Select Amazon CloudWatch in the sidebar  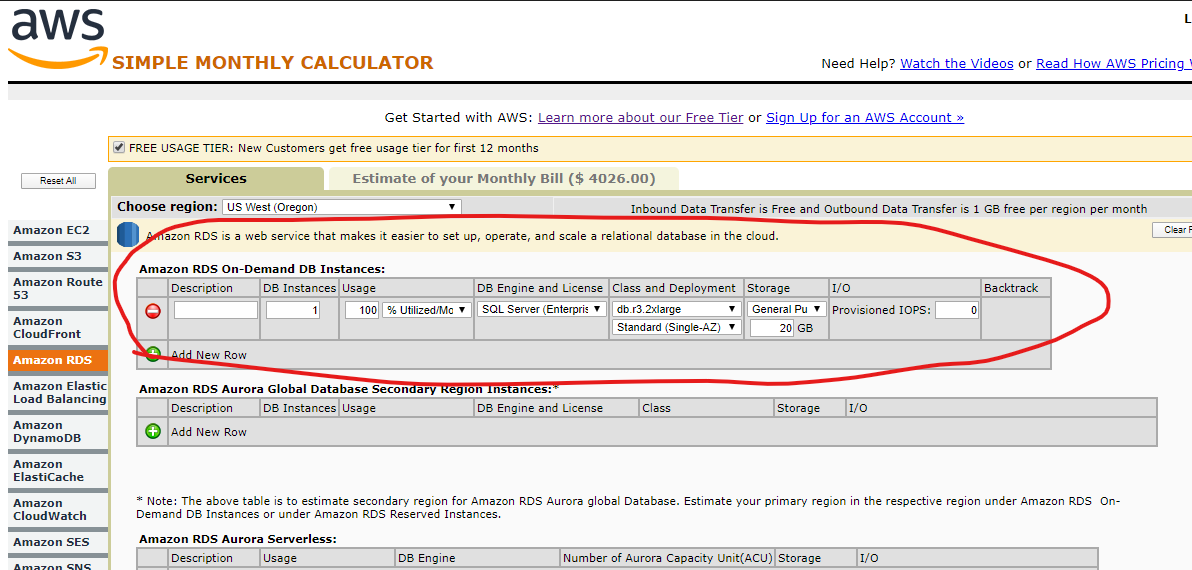pyautogui.click(x=57, y=509)
